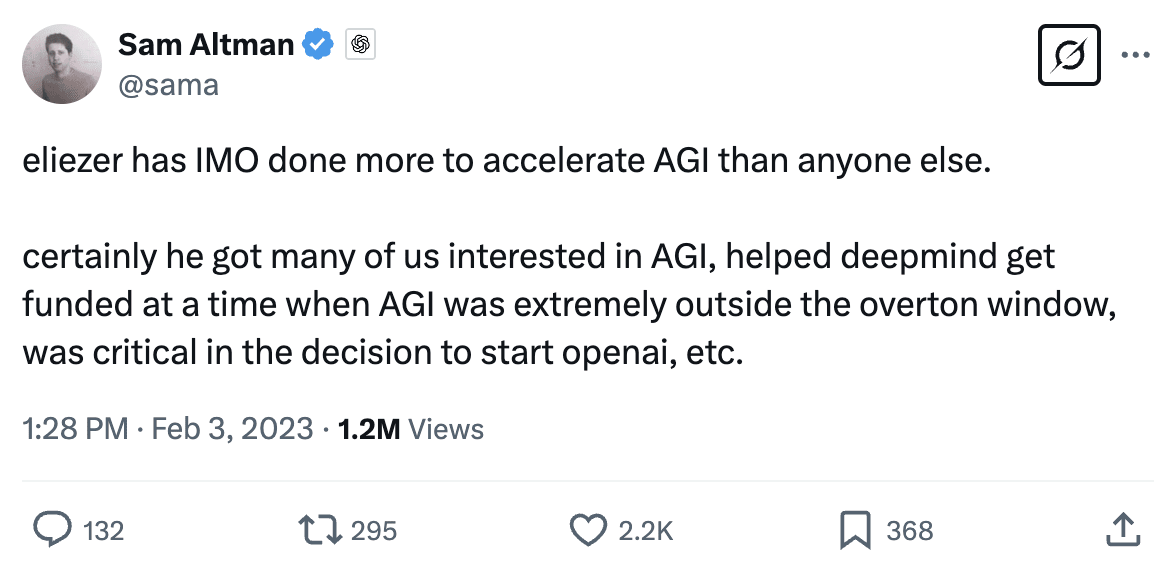View the 1.2M Views analytics
The image size is (1166, 568).
coord(411,429)
